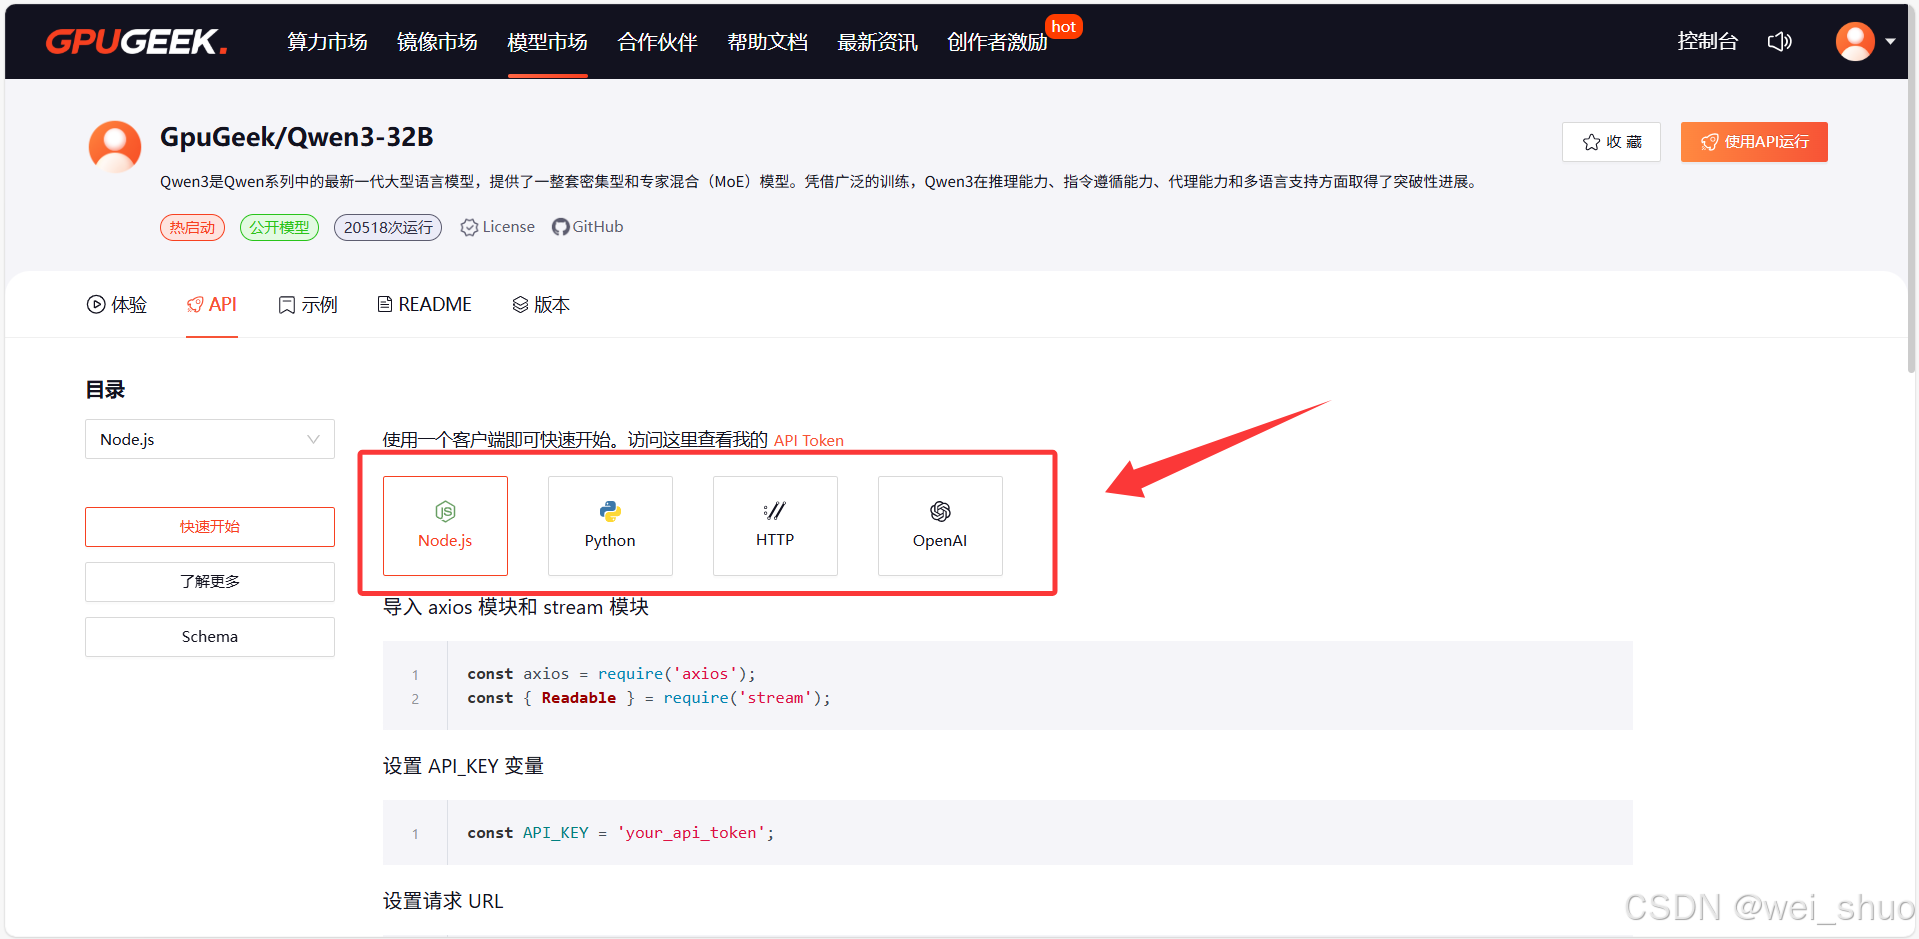Click 导入 axios 模块和 stream 模块 heading
Viewport: 1919px width, 939px height.
(x=516, y=607)
